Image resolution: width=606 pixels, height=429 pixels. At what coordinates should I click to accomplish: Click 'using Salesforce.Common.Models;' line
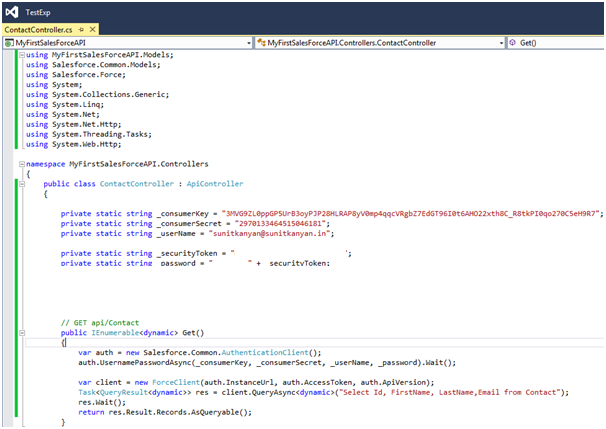(x=93, y=65)
